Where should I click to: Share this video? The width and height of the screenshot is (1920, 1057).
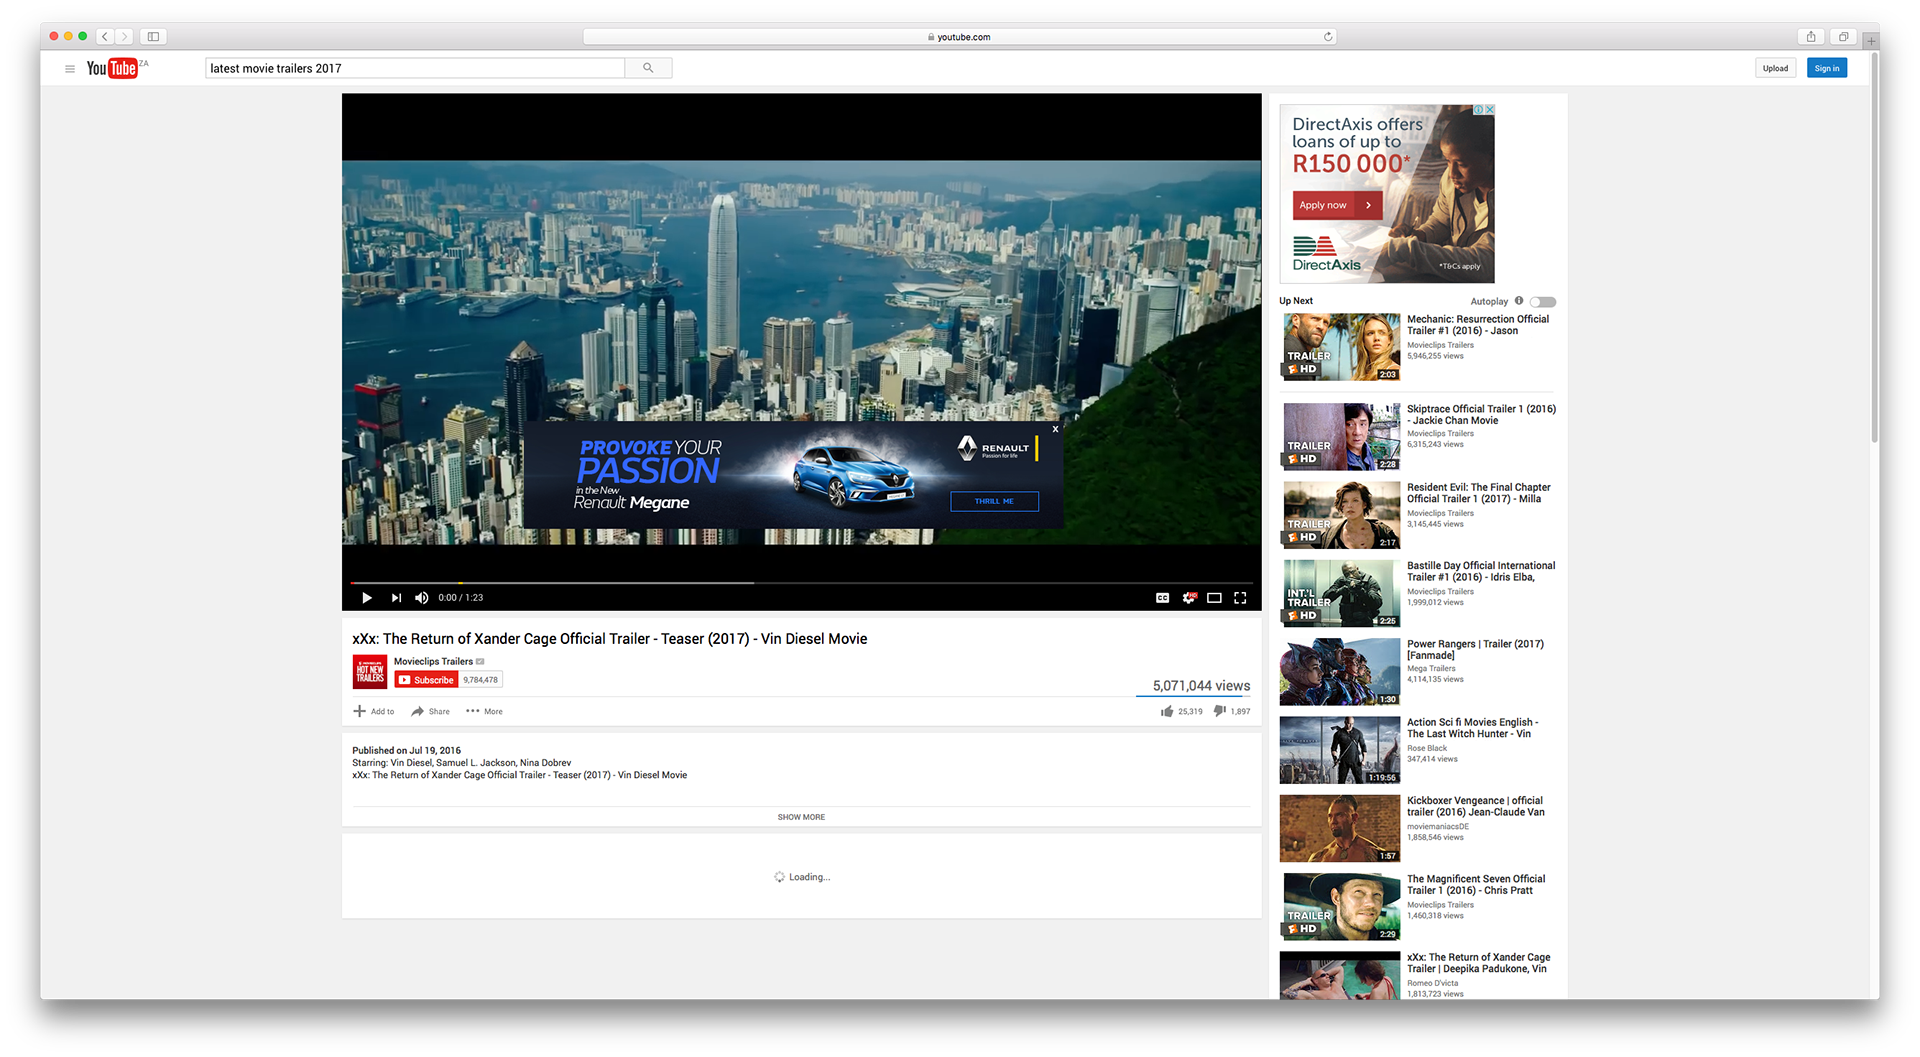431,712
